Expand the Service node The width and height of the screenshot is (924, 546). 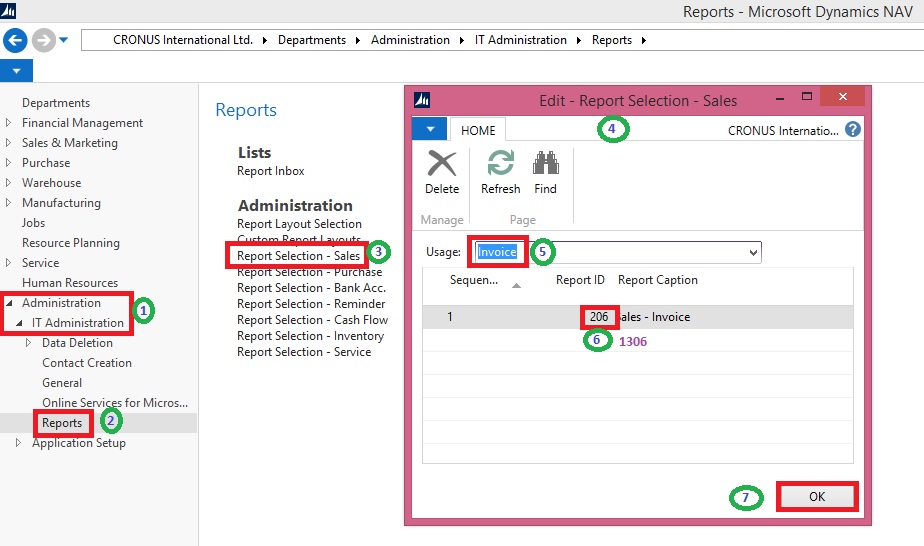(x=8, y=263)
